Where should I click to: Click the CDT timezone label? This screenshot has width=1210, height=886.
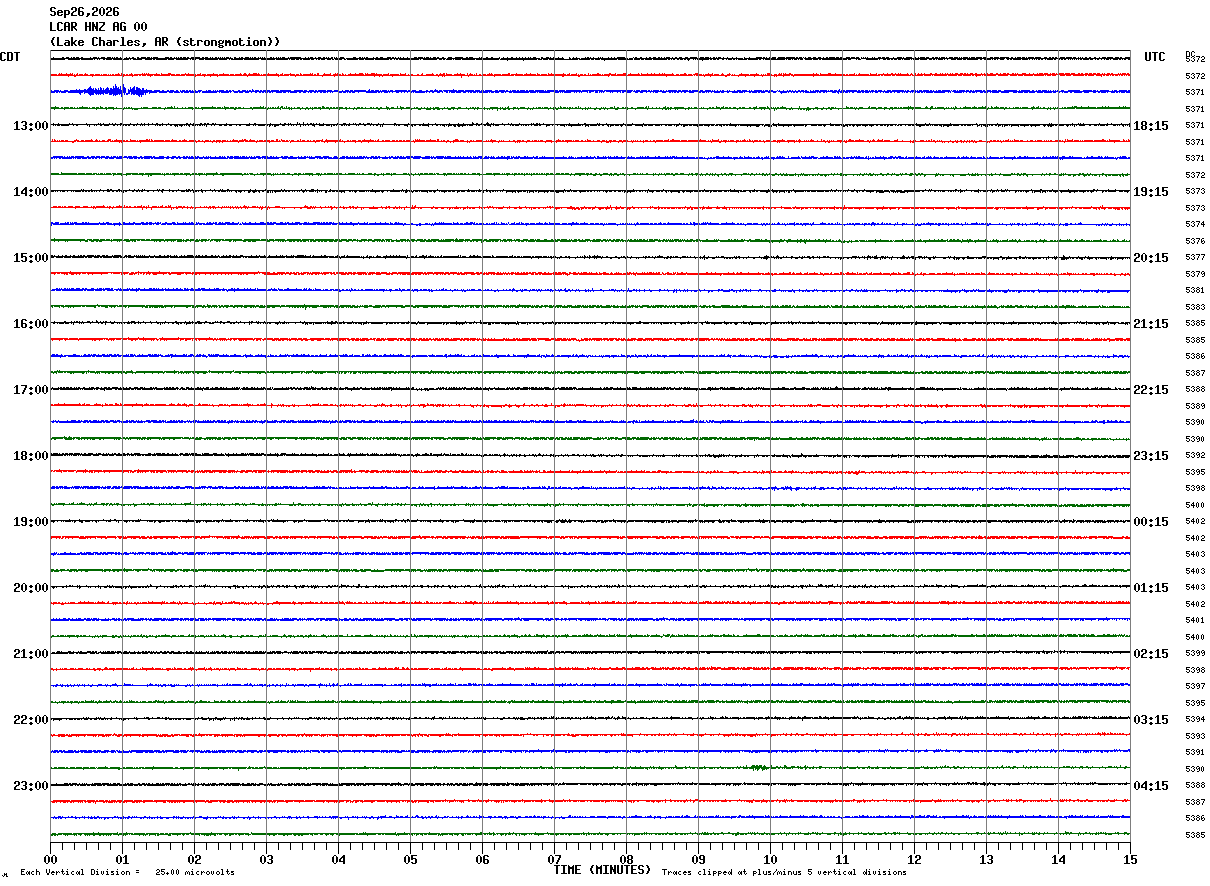point(10,57)
